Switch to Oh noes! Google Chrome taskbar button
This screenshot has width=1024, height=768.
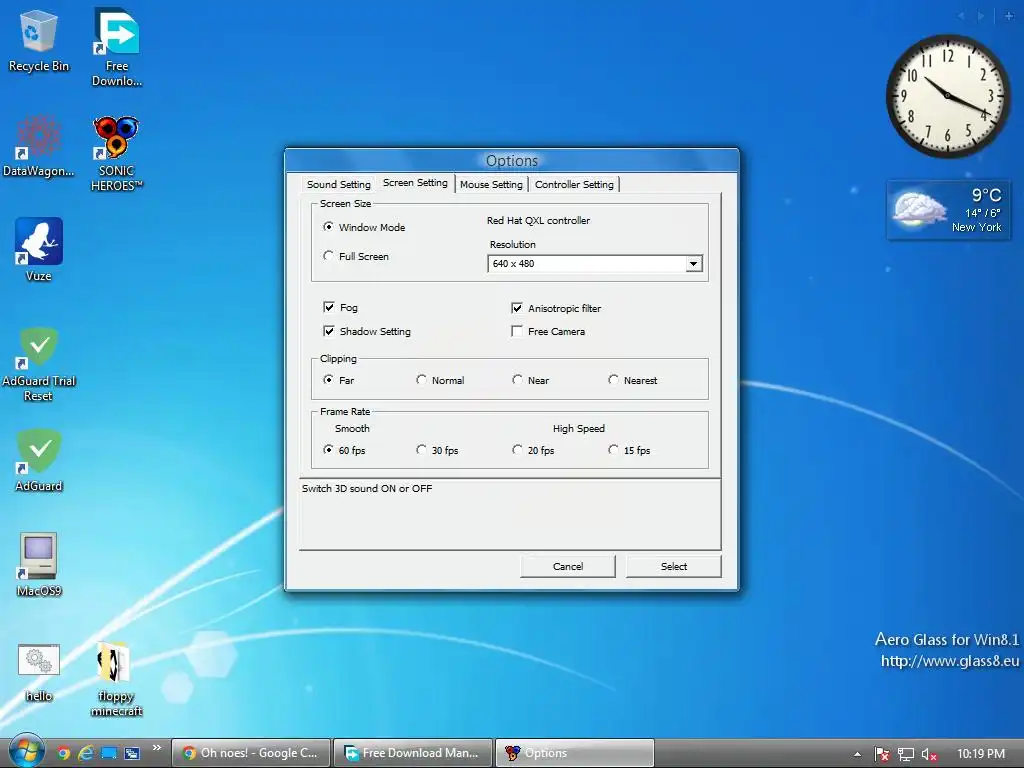pyautogui.click(x=251, y=753)
